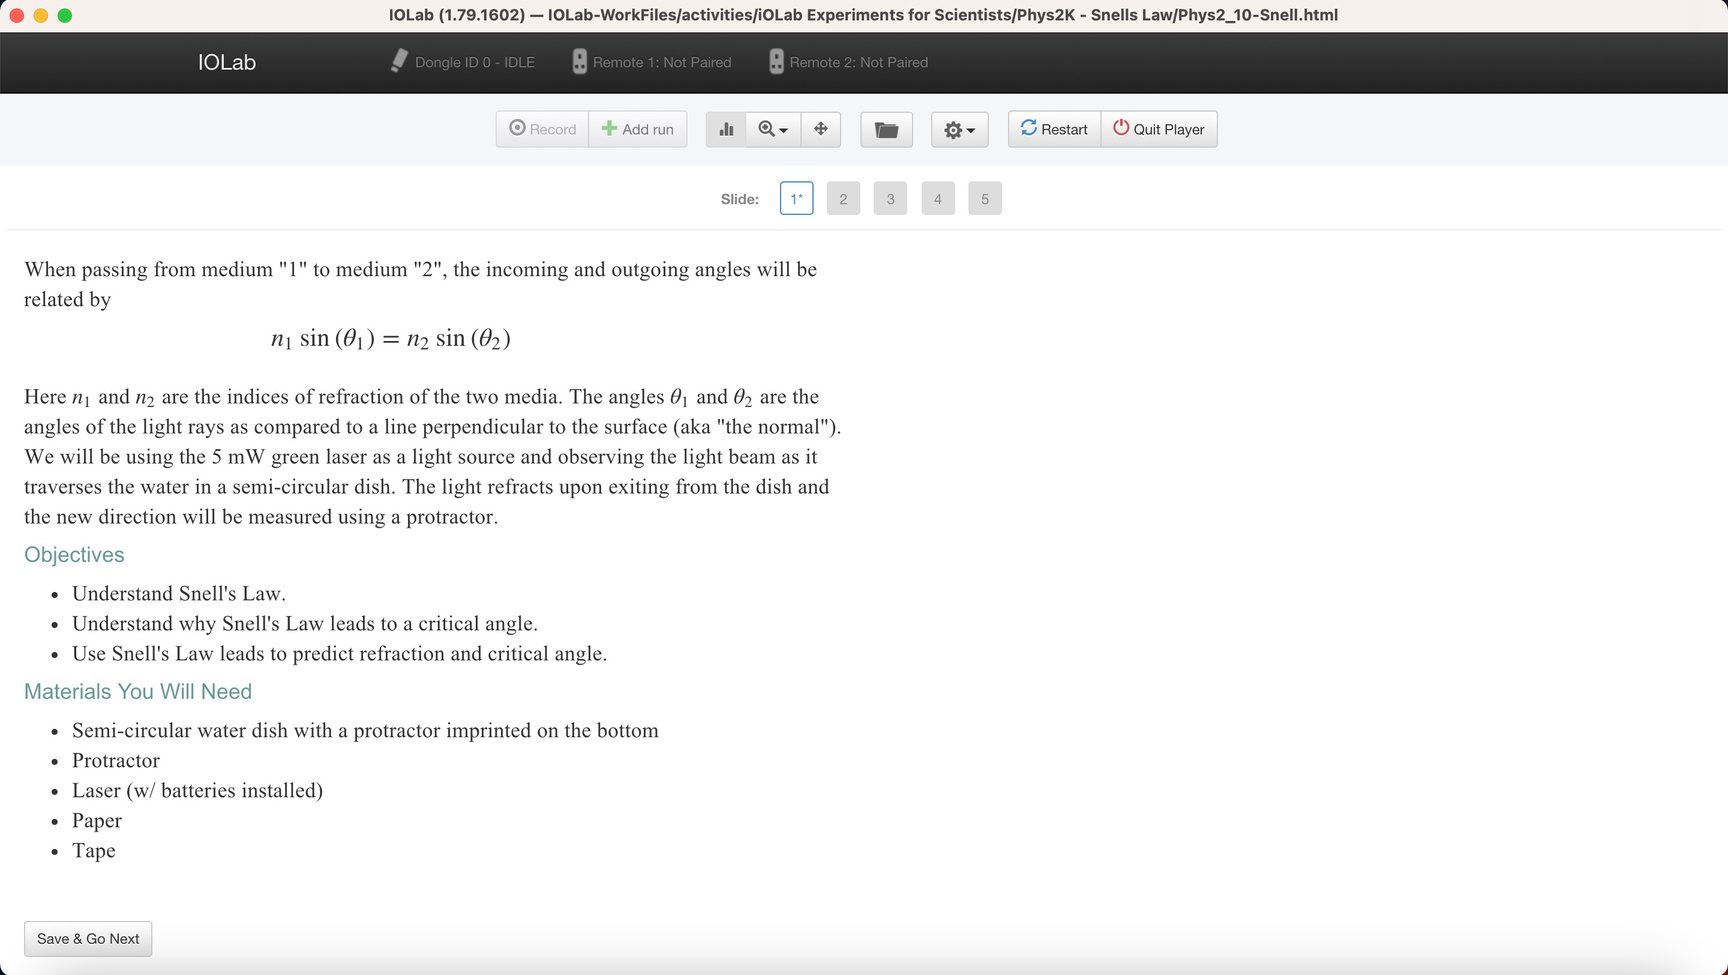Click the Dongle ID 0 - IDLE status
1728x975 pixels.
[463, 62]
